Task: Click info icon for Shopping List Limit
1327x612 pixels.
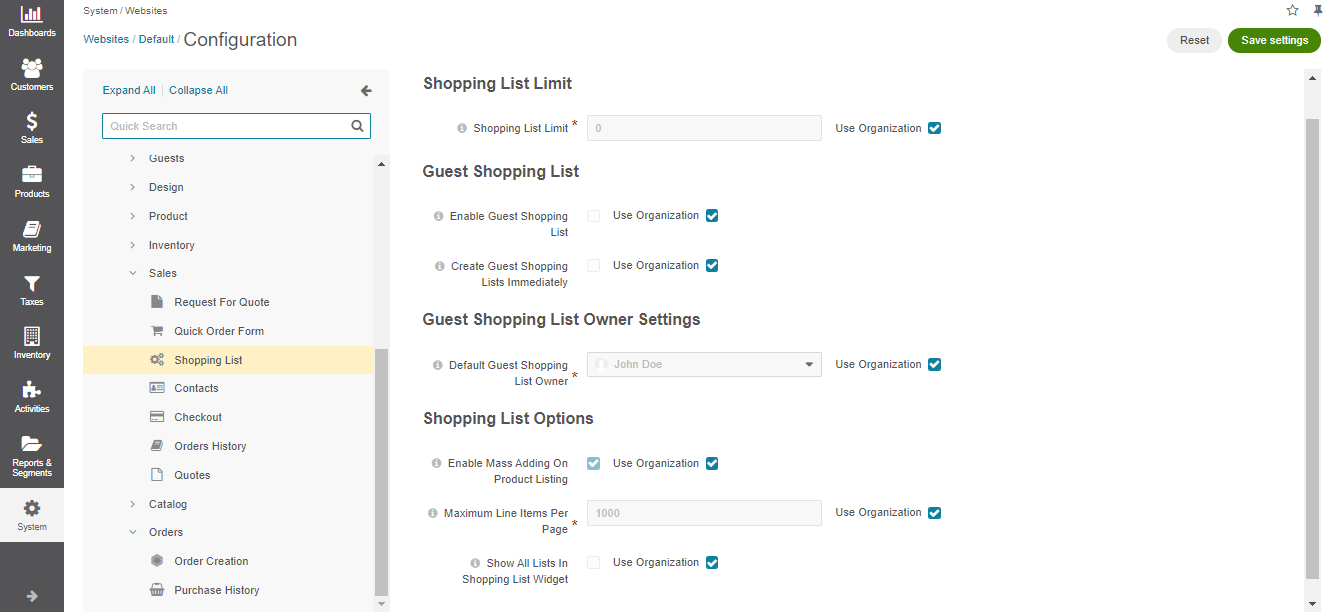Action: [x=462, y=128]
